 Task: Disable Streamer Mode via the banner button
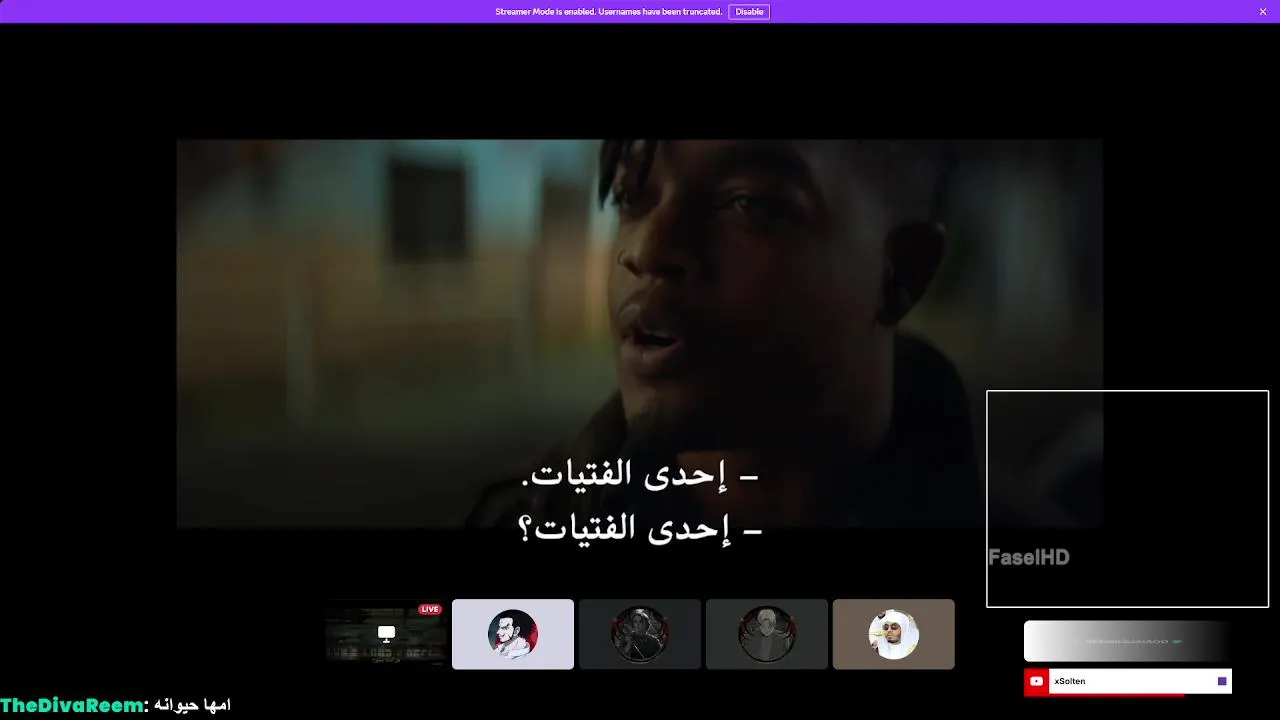pyautogui.click(x=749, y=12)
